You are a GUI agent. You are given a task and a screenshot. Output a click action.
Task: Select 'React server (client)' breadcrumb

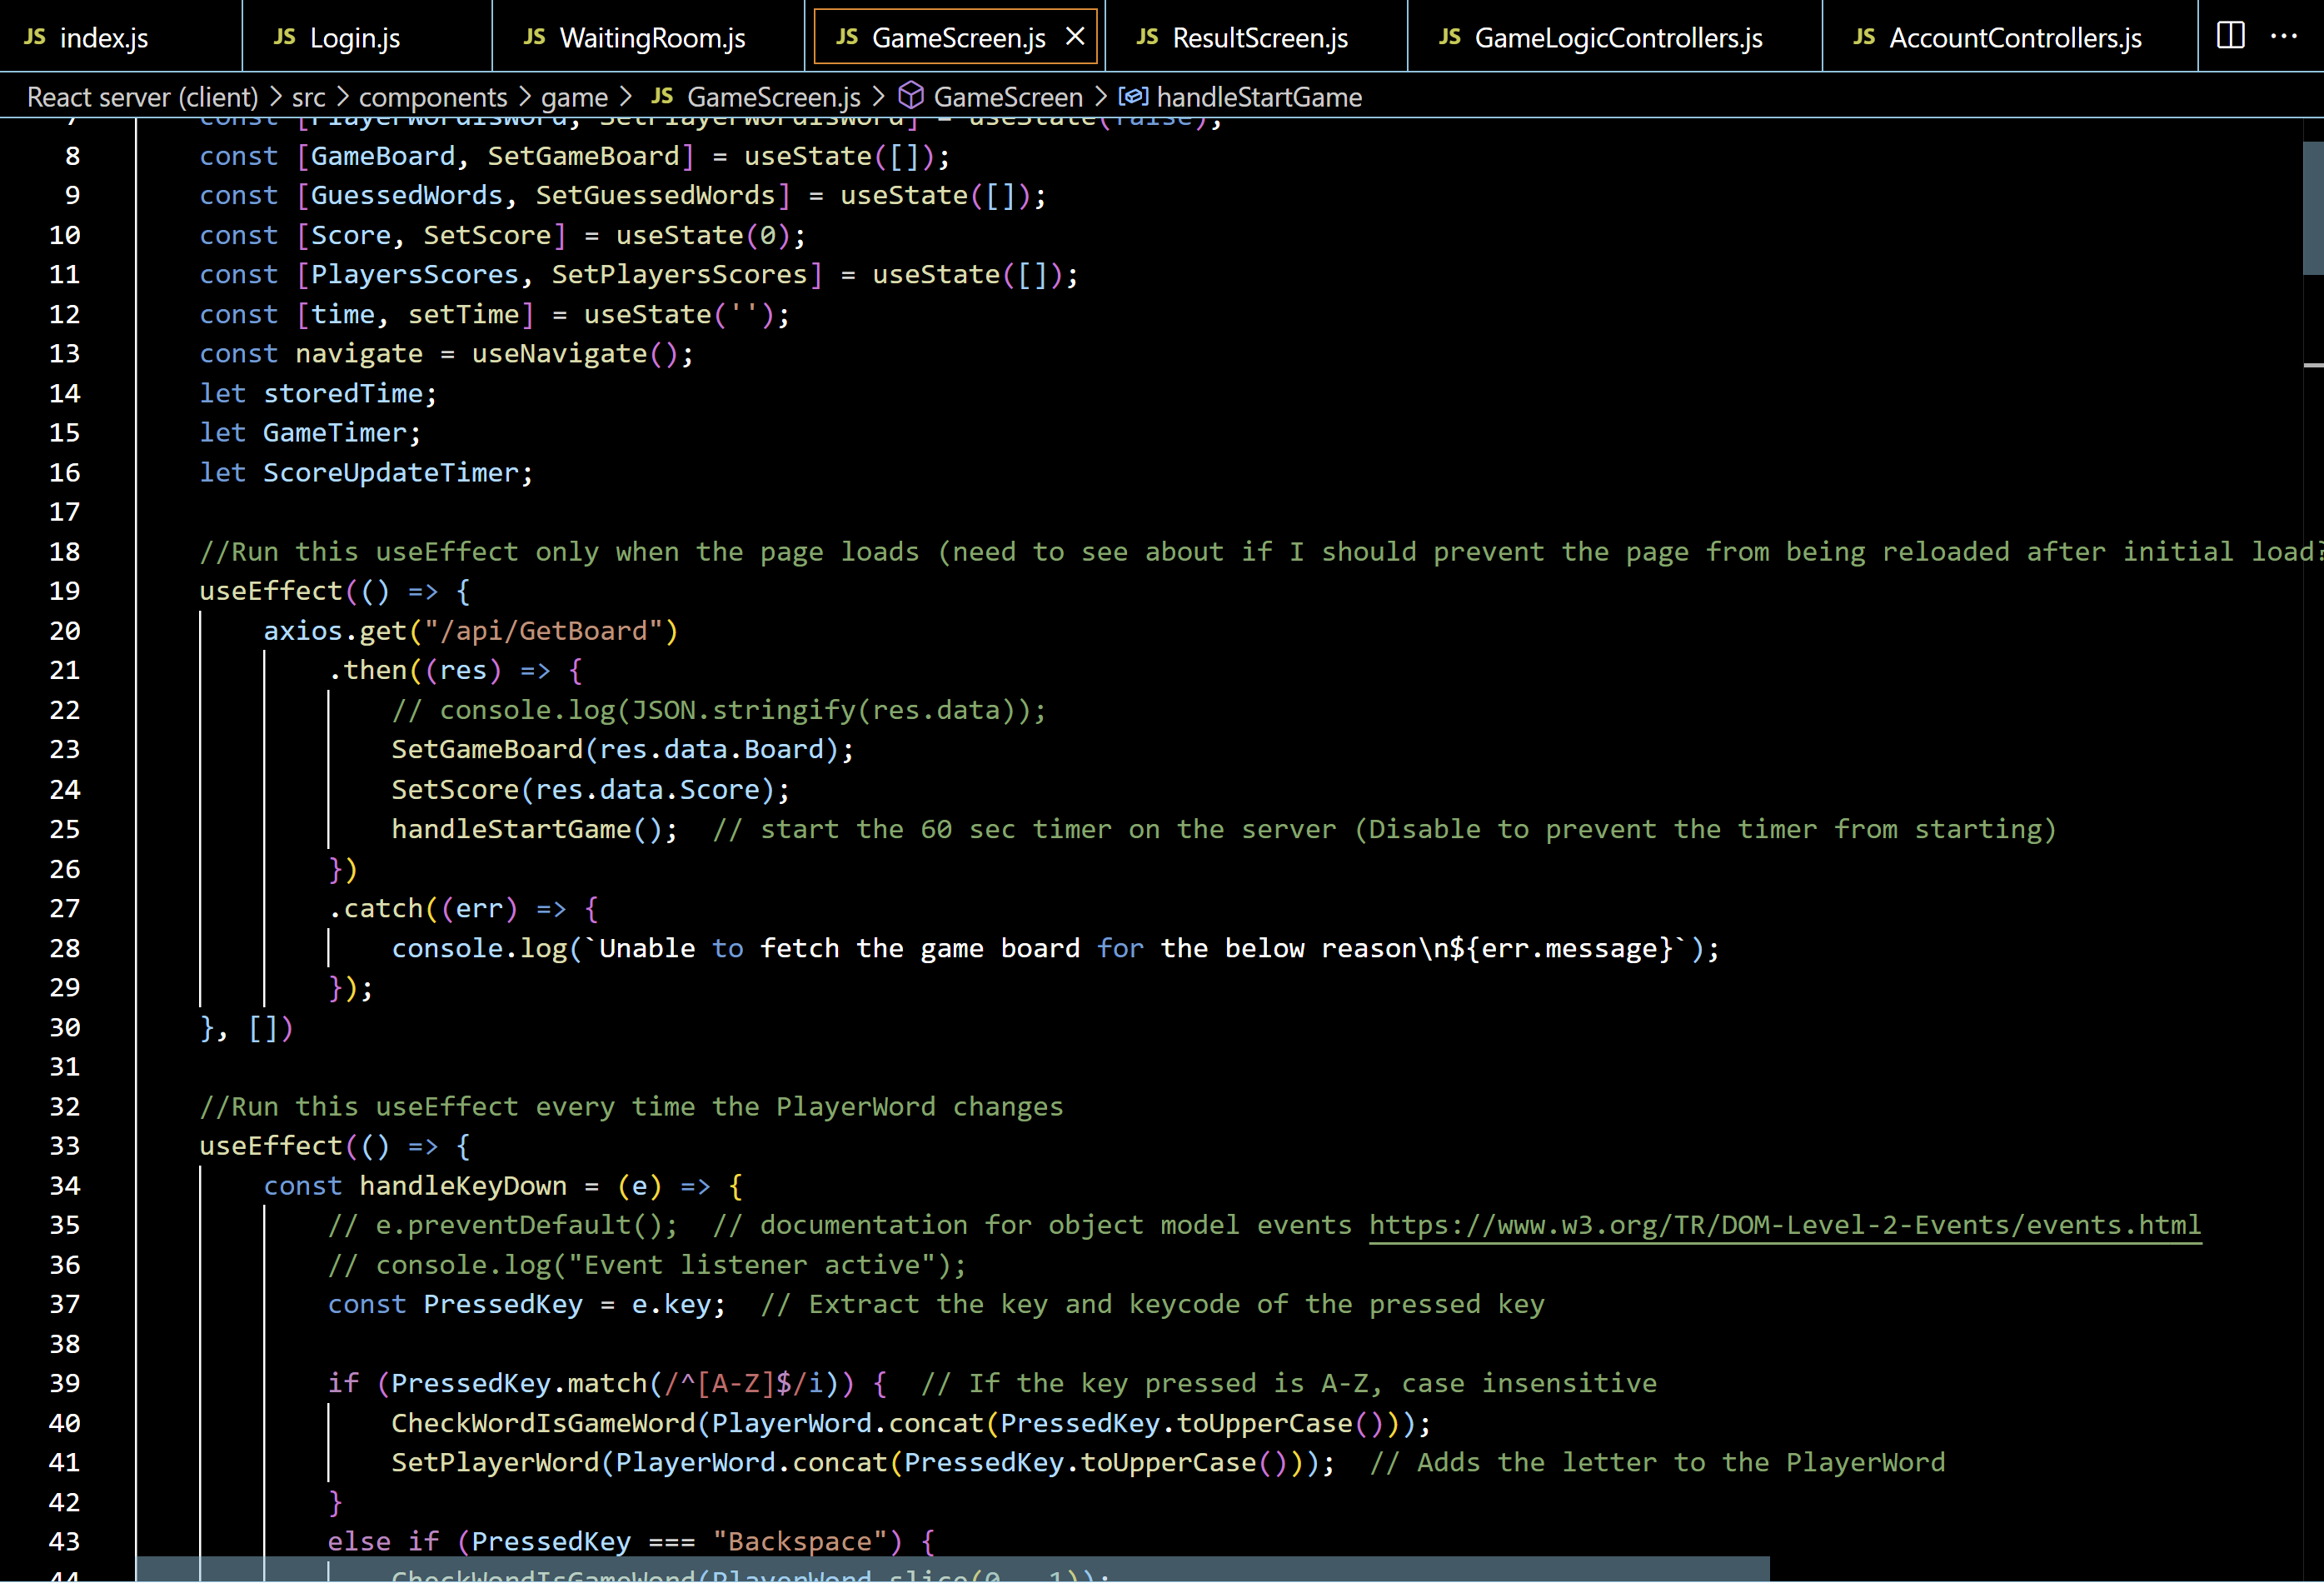tap(142, 97)
